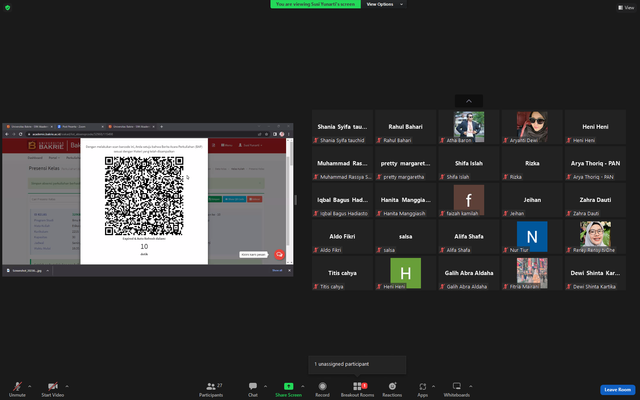Select Nur Tiur's 'N' avatar tile
This screenshot has width=640, height=400.
tap(532, 236)
